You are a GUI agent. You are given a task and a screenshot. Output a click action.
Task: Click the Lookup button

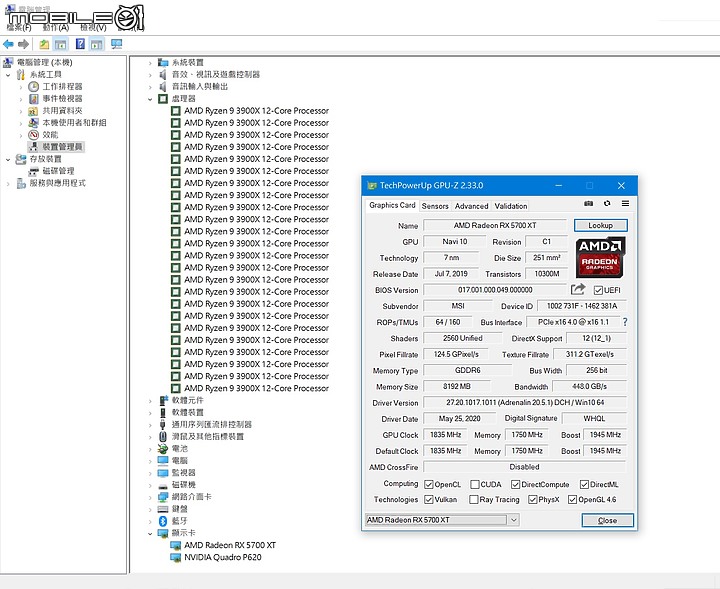601,225
